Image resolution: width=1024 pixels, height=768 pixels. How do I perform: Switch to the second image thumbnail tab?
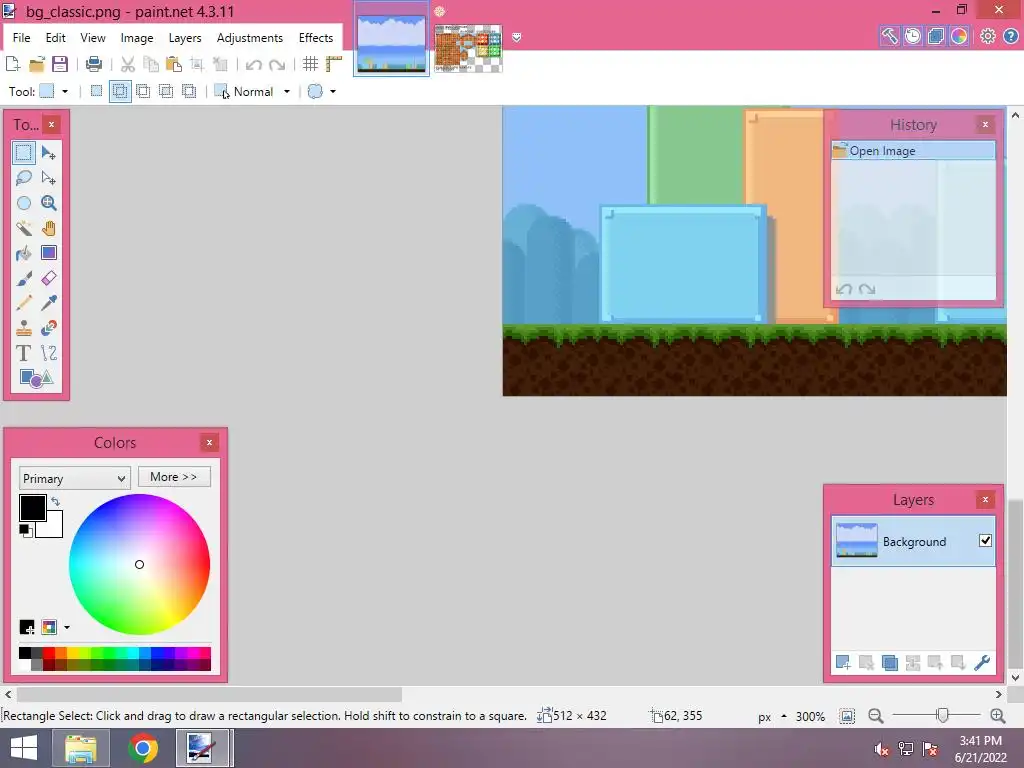468,48
